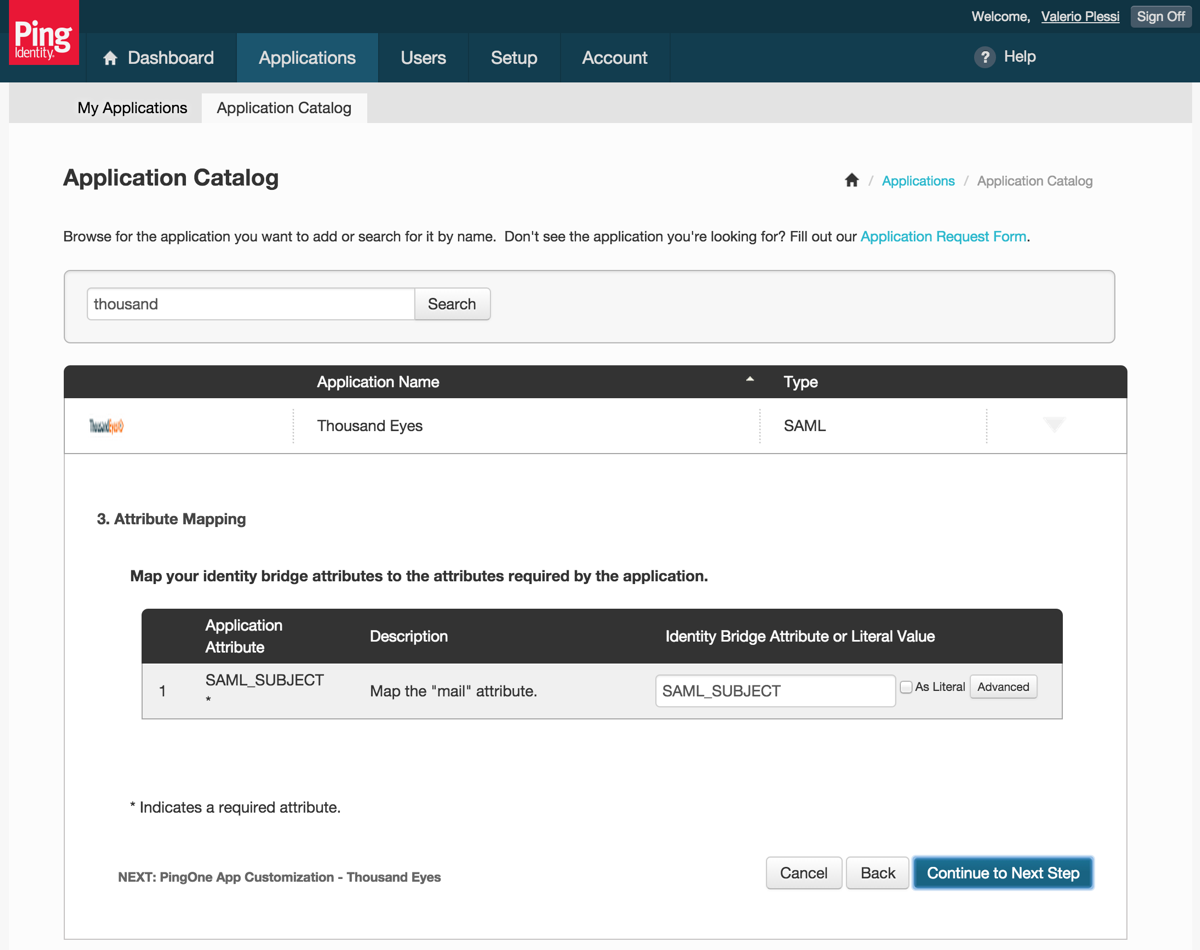Open the Applications menu
This screenshot has width=1200, height=950.
pos(307,58)
